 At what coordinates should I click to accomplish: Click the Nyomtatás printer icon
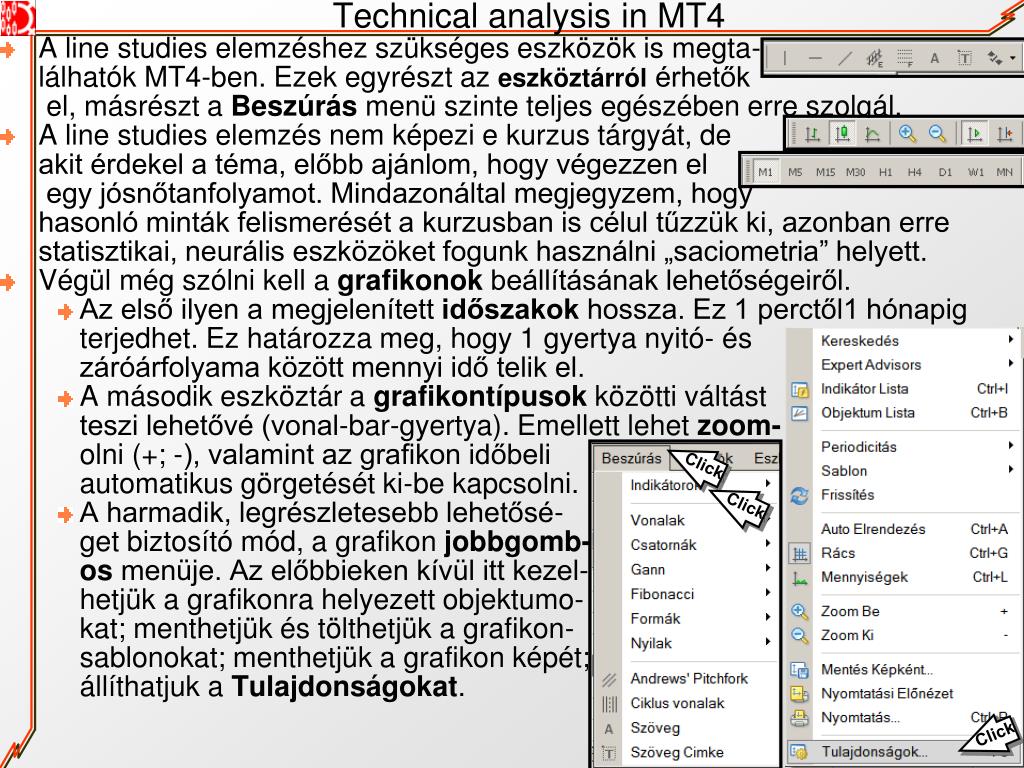(x=799, y=718)
